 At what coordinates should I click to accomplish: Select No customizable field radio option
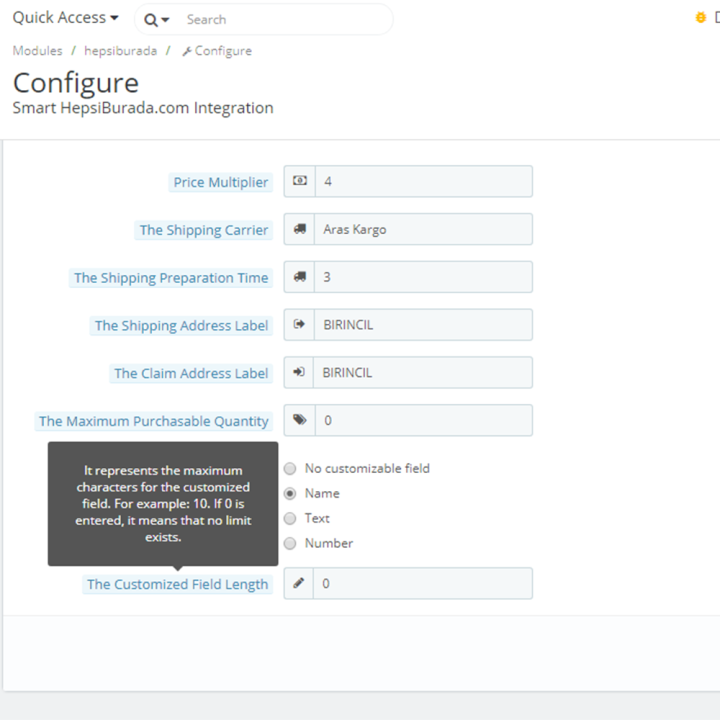(290, 469)
